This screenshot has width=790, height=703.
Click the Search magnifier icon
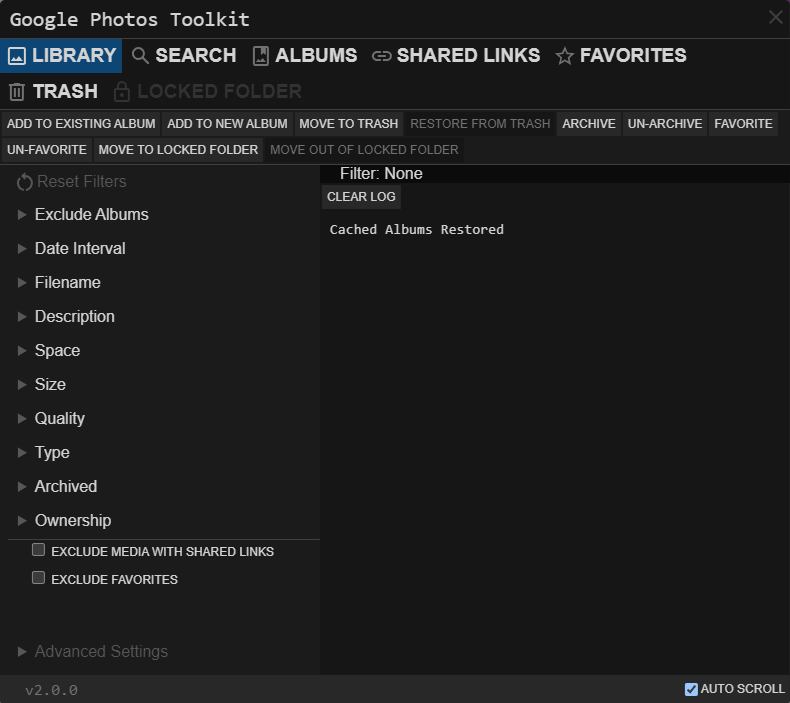pyautogui.click(x=140, y=56)
